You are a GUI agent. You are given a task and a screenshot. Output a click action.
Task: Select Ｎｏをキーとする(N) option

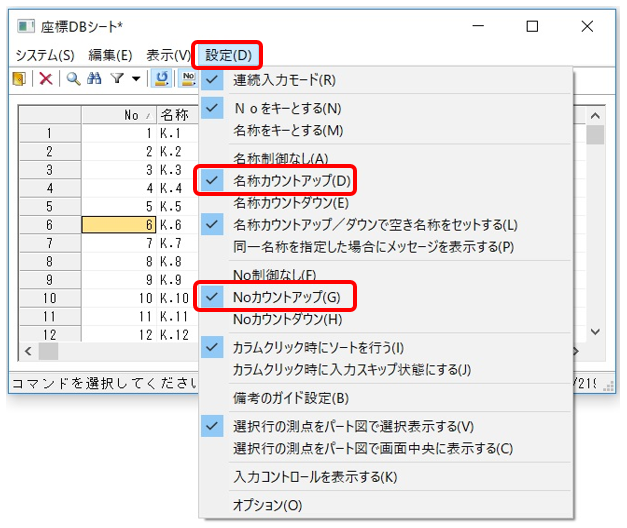tap(386, 108)
